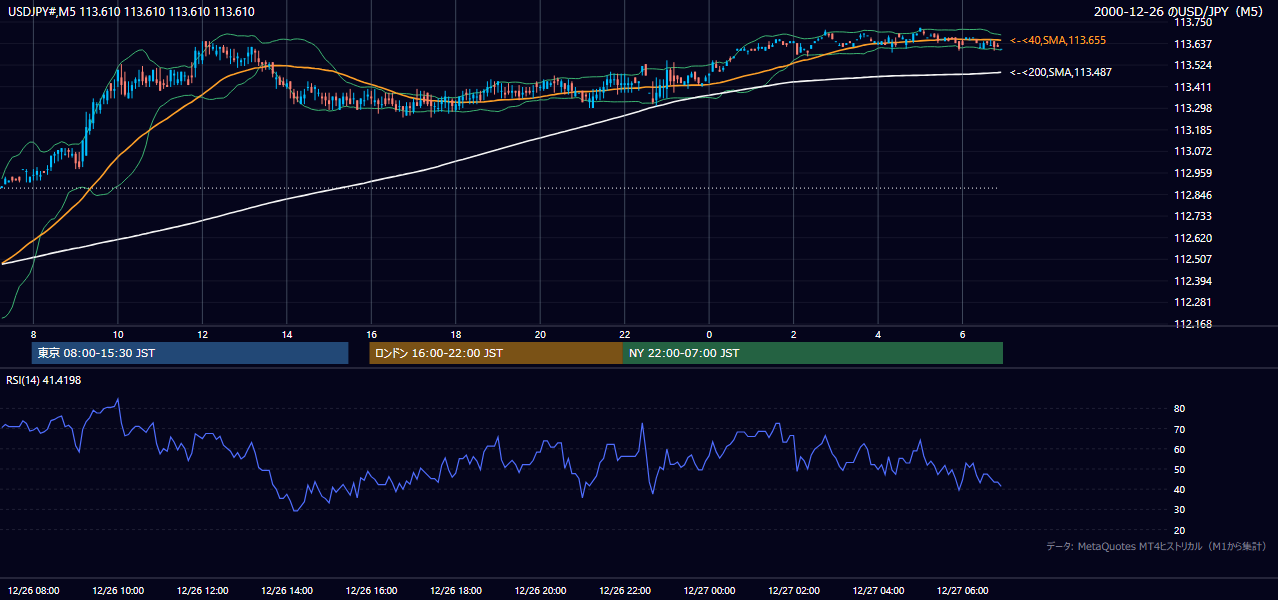Click price axis label 113.637
The image size is (1278, 600).
point(1194,44)
